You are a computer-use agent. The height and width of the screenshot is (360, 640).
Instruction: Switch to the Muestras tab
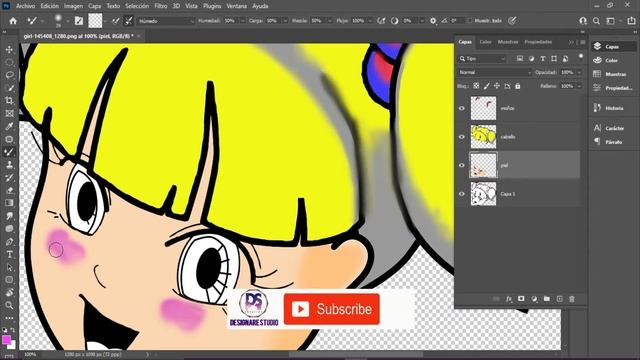[508, 42]
